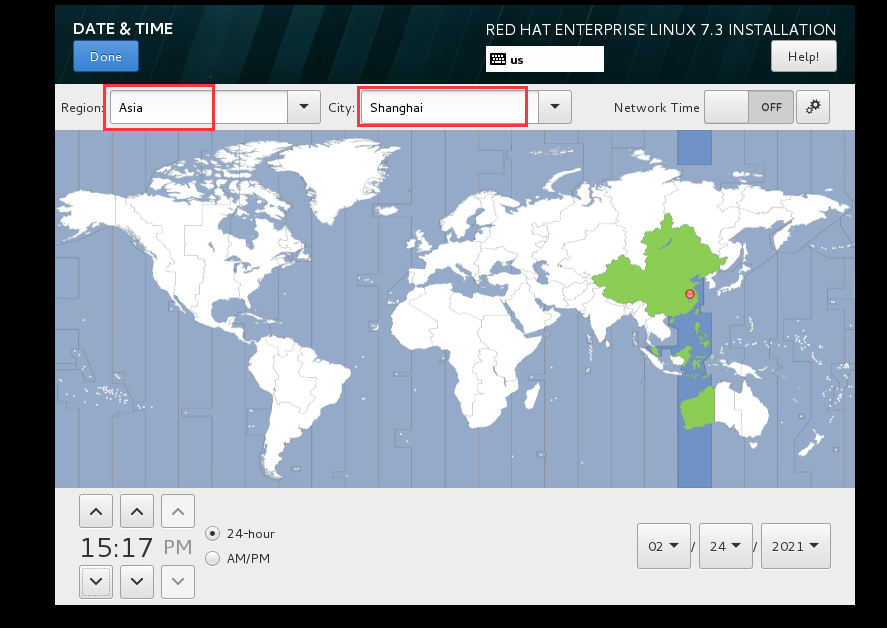Increase hours with the up arrow
Screen dimensions: 887x628
coord(96,511)
